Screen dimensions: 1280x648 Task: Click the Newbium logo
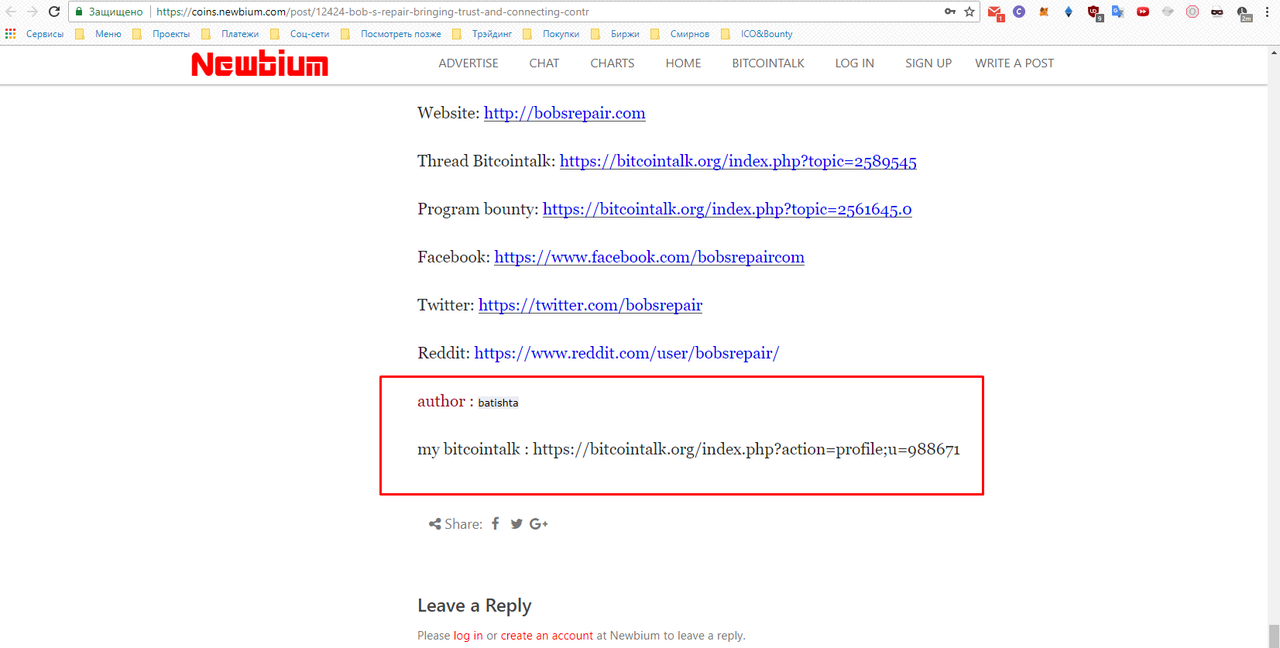click(260, 65)
